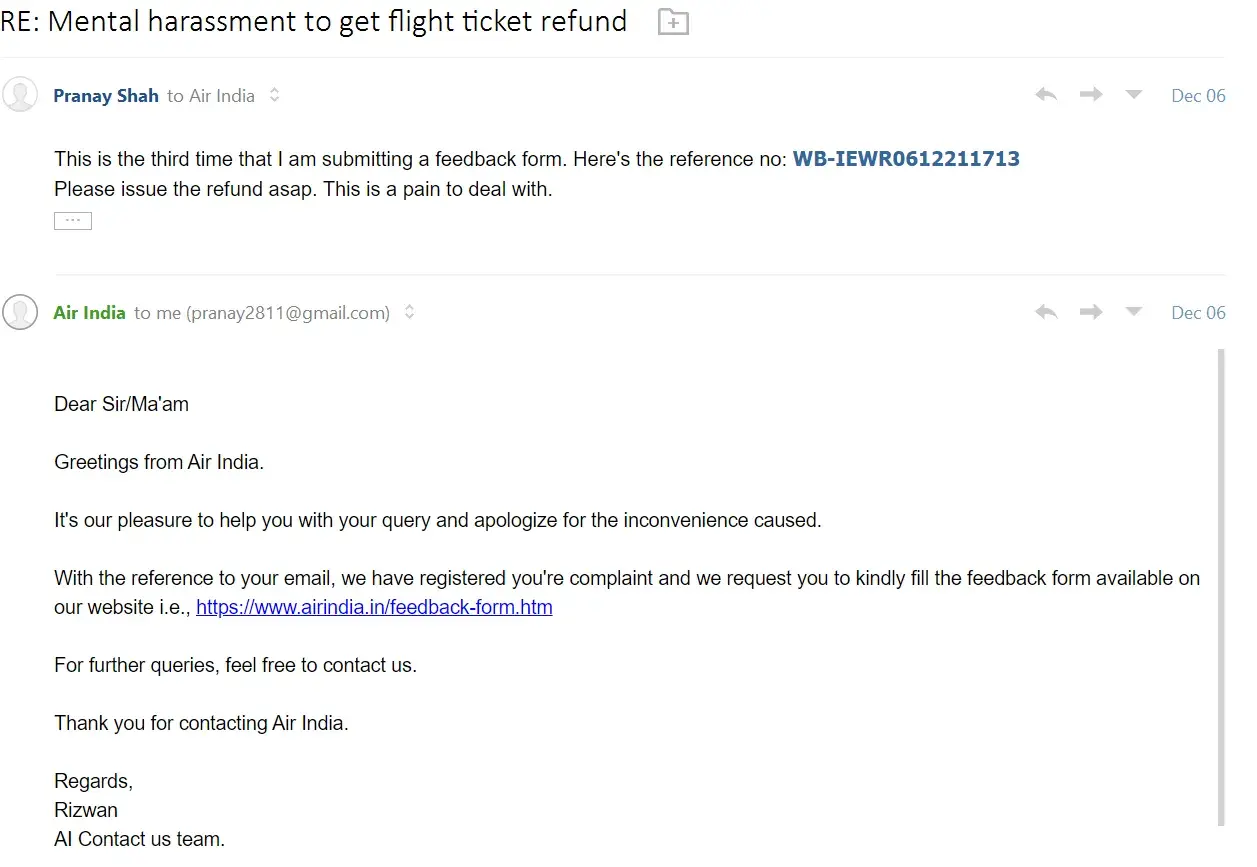Open the airindia.in feedback-form link
This screenshot has width=1257, height=867.
(374, 607)
